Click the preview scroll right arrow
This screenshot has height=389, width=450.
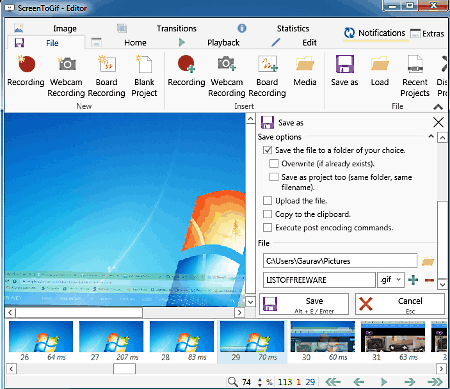pos(239,313)
